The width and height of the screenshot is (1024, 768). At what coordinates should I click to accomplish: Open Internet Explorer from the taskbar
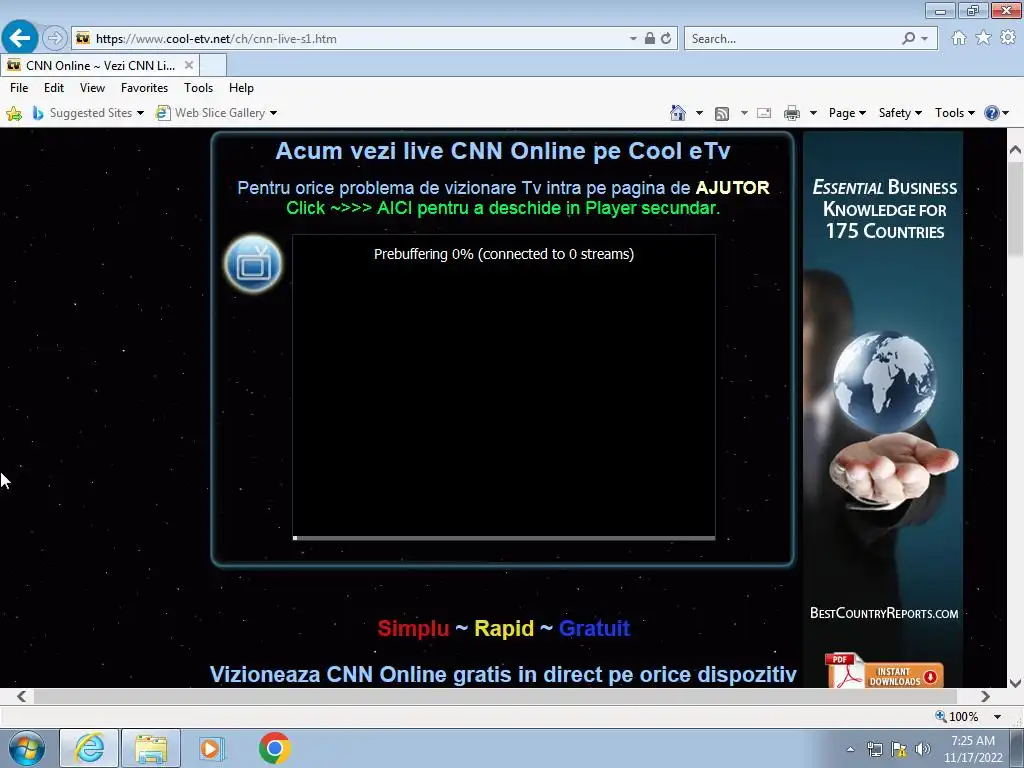coord(89,748)
